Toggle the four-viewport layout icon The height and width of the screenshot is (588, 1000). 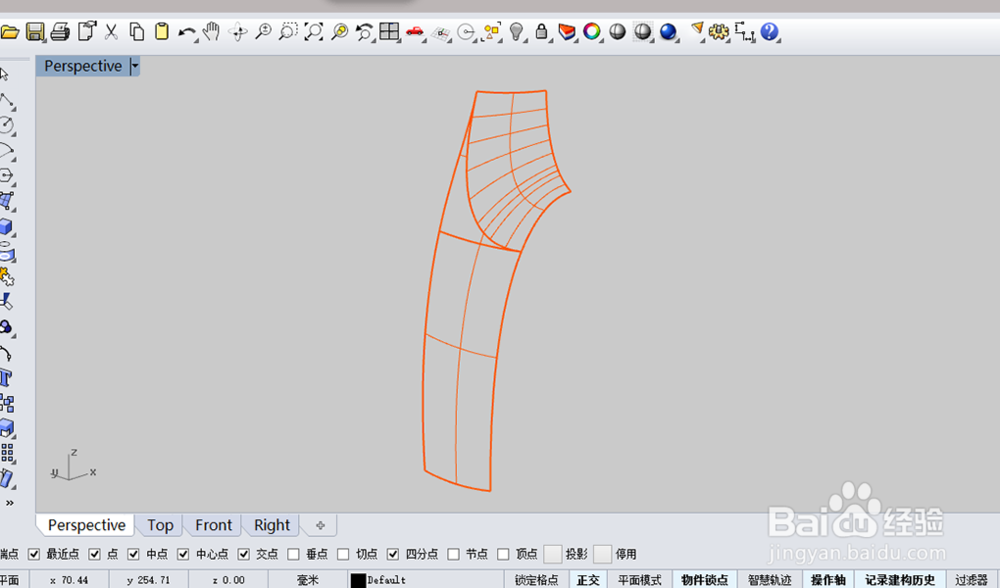pyautogui.click(x=389, y=31)
